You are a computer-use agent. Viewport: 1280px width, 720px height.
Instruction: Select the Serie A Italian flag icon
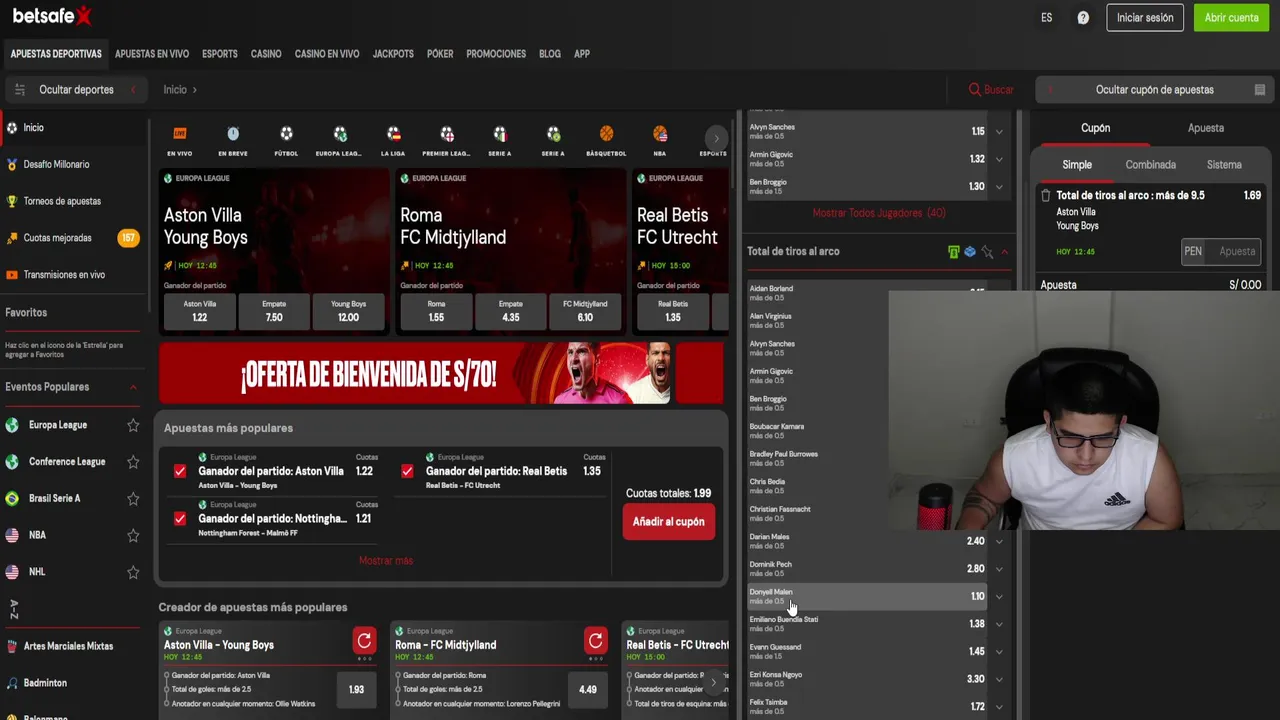[500, 134]
